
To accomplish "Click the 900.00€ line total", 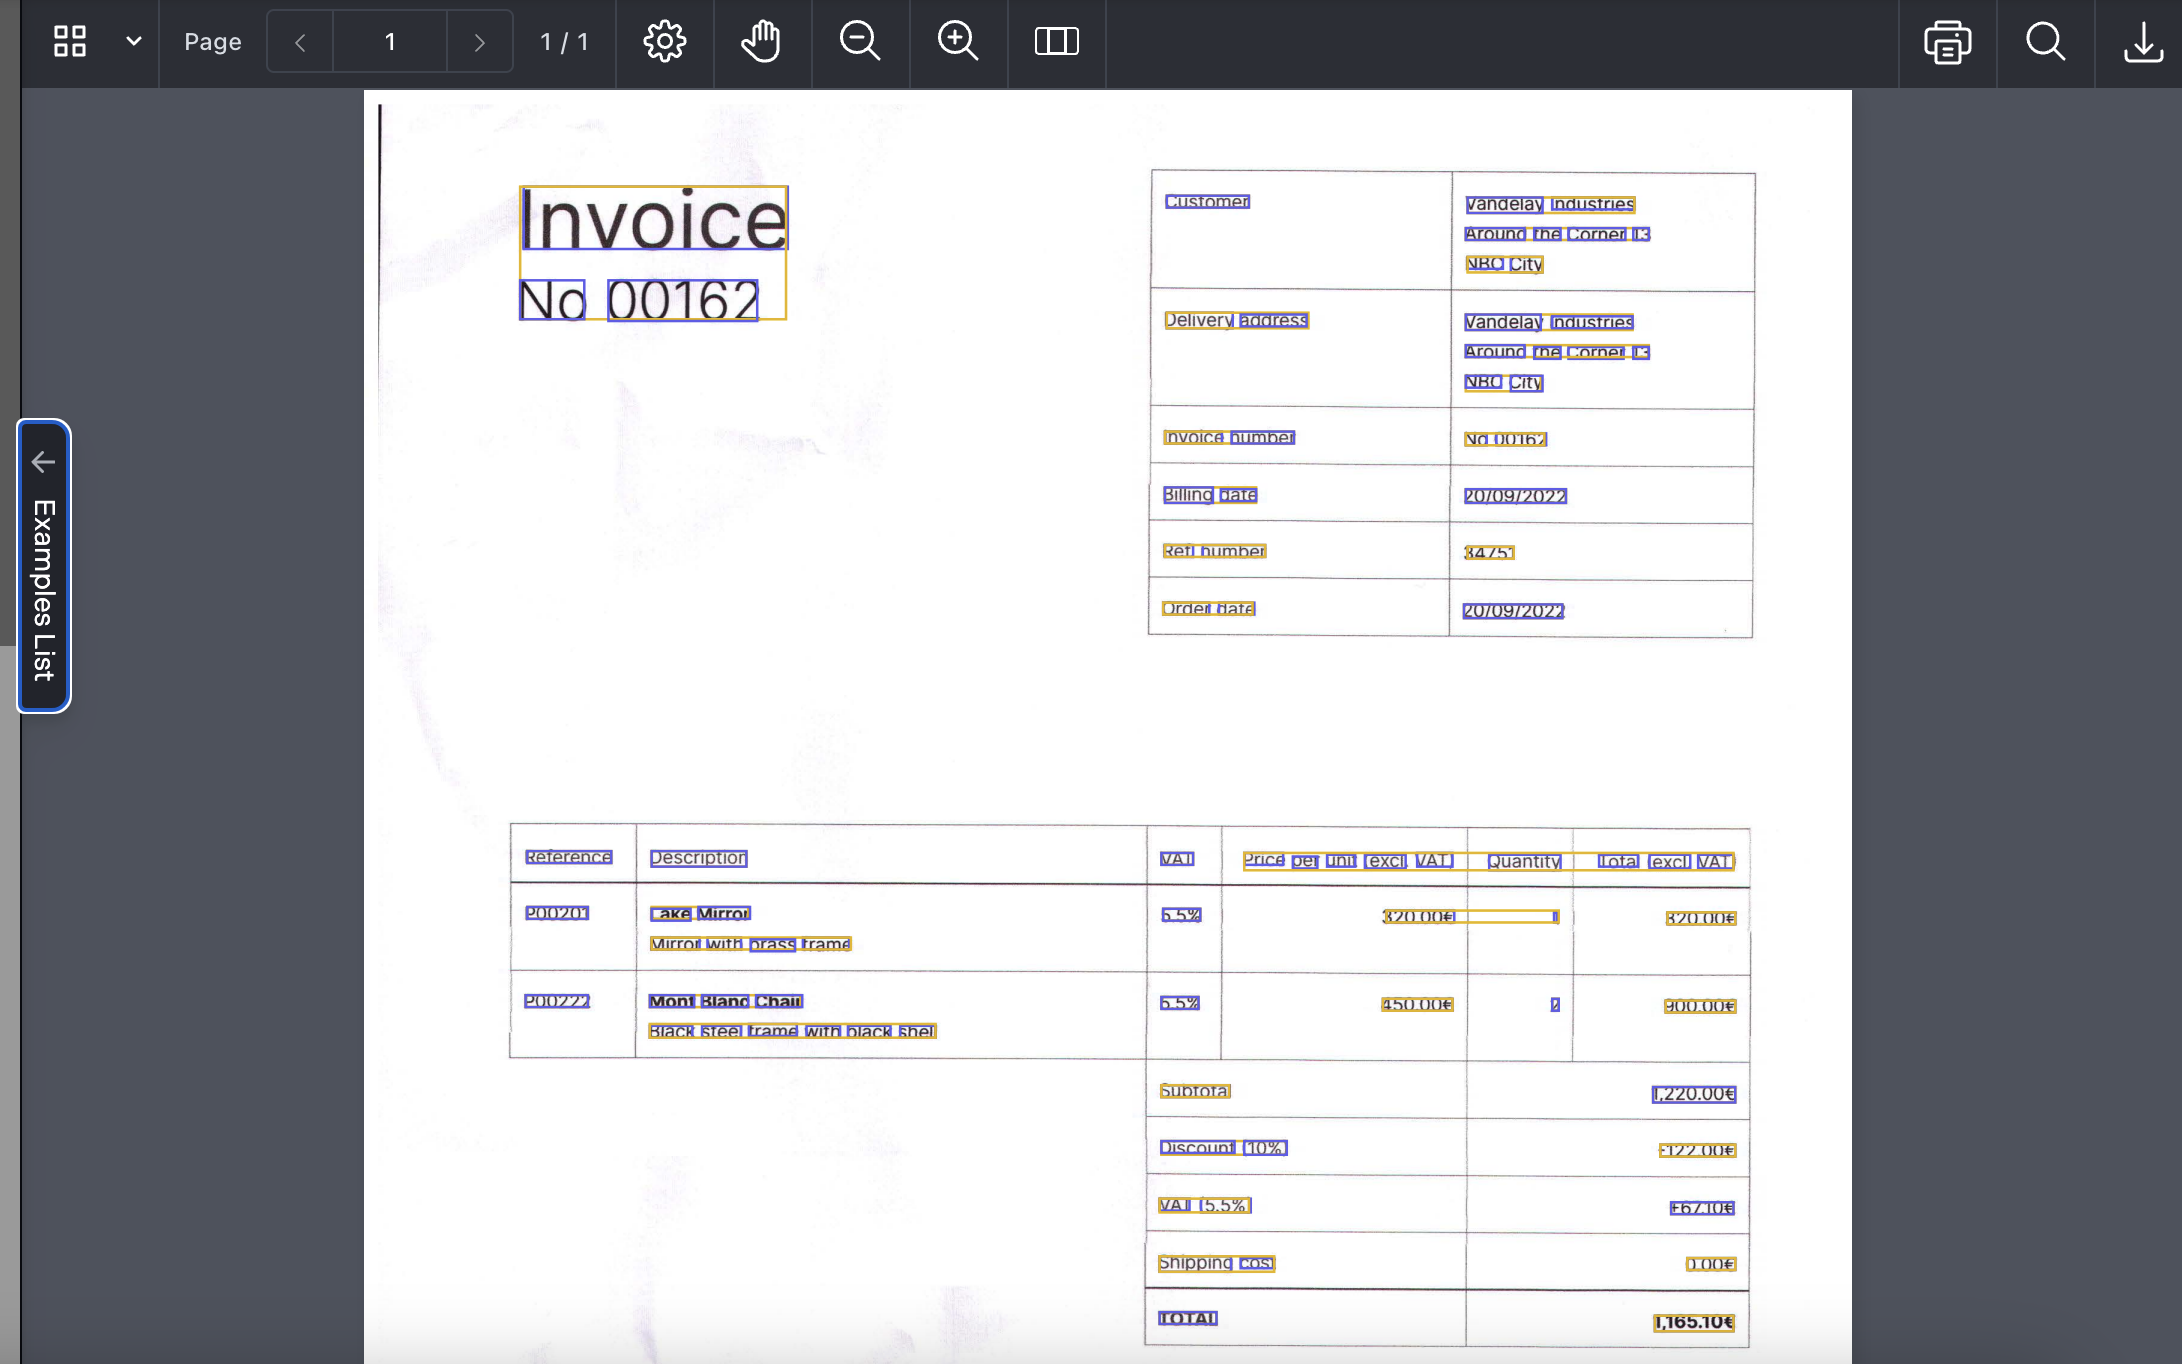I will 1700,1006.
